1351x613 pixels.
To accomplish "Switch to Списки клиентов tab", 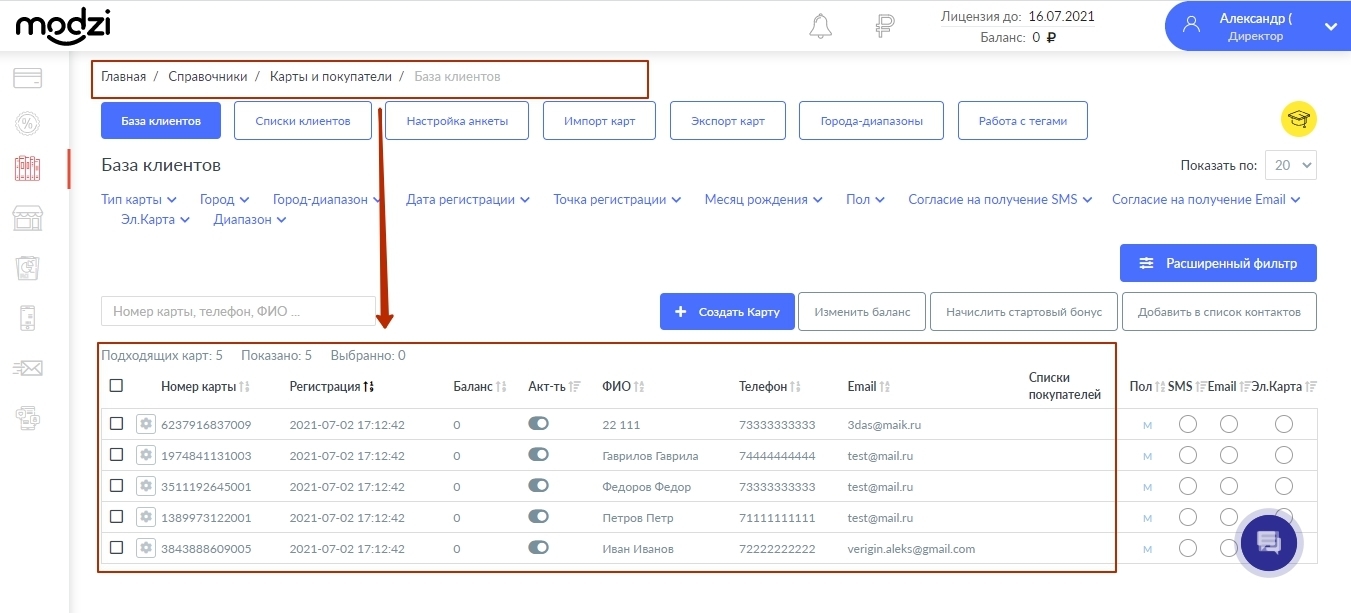I will [x=303, y=121].
